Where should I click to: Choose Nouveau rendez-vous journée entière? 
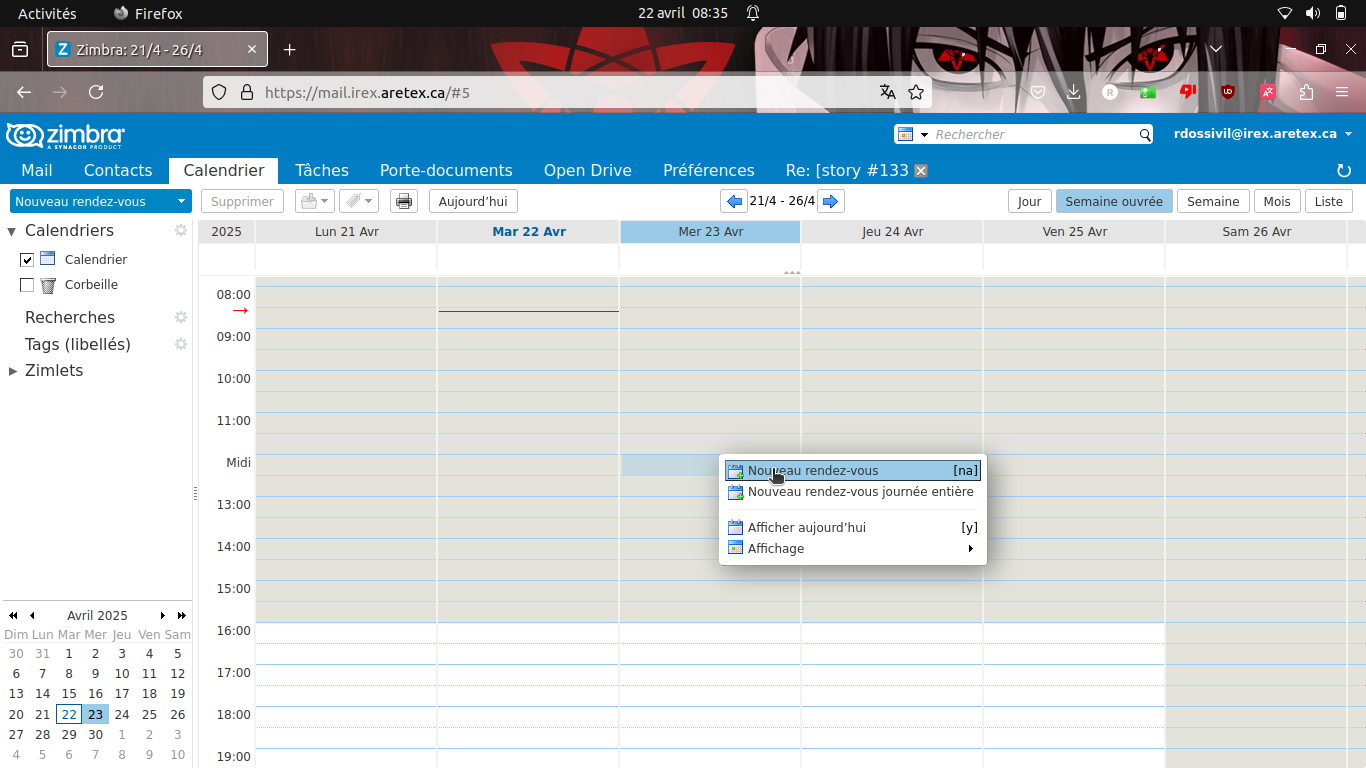pos(853,492)
